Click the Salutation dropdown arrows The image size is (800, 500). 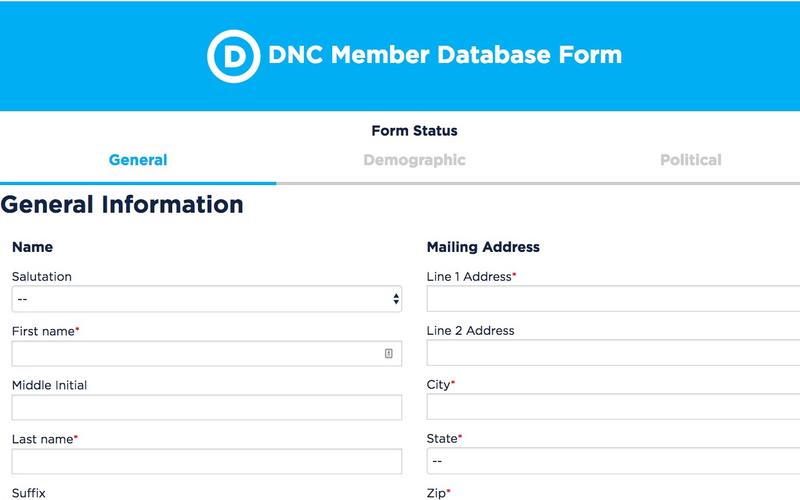pos(396,299)
